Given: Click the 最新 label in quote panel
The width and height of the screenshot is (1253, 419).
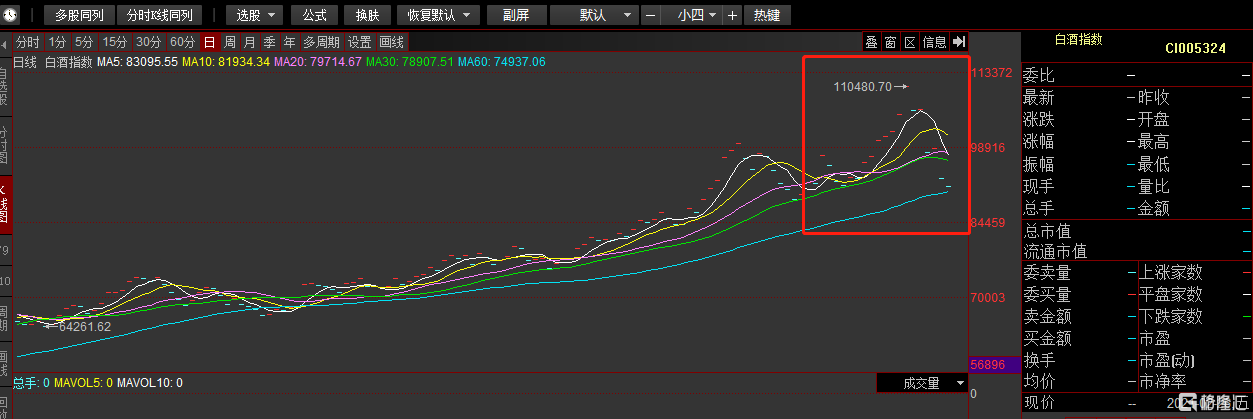Looking at the screenshot, I should tap(1039, 98).
